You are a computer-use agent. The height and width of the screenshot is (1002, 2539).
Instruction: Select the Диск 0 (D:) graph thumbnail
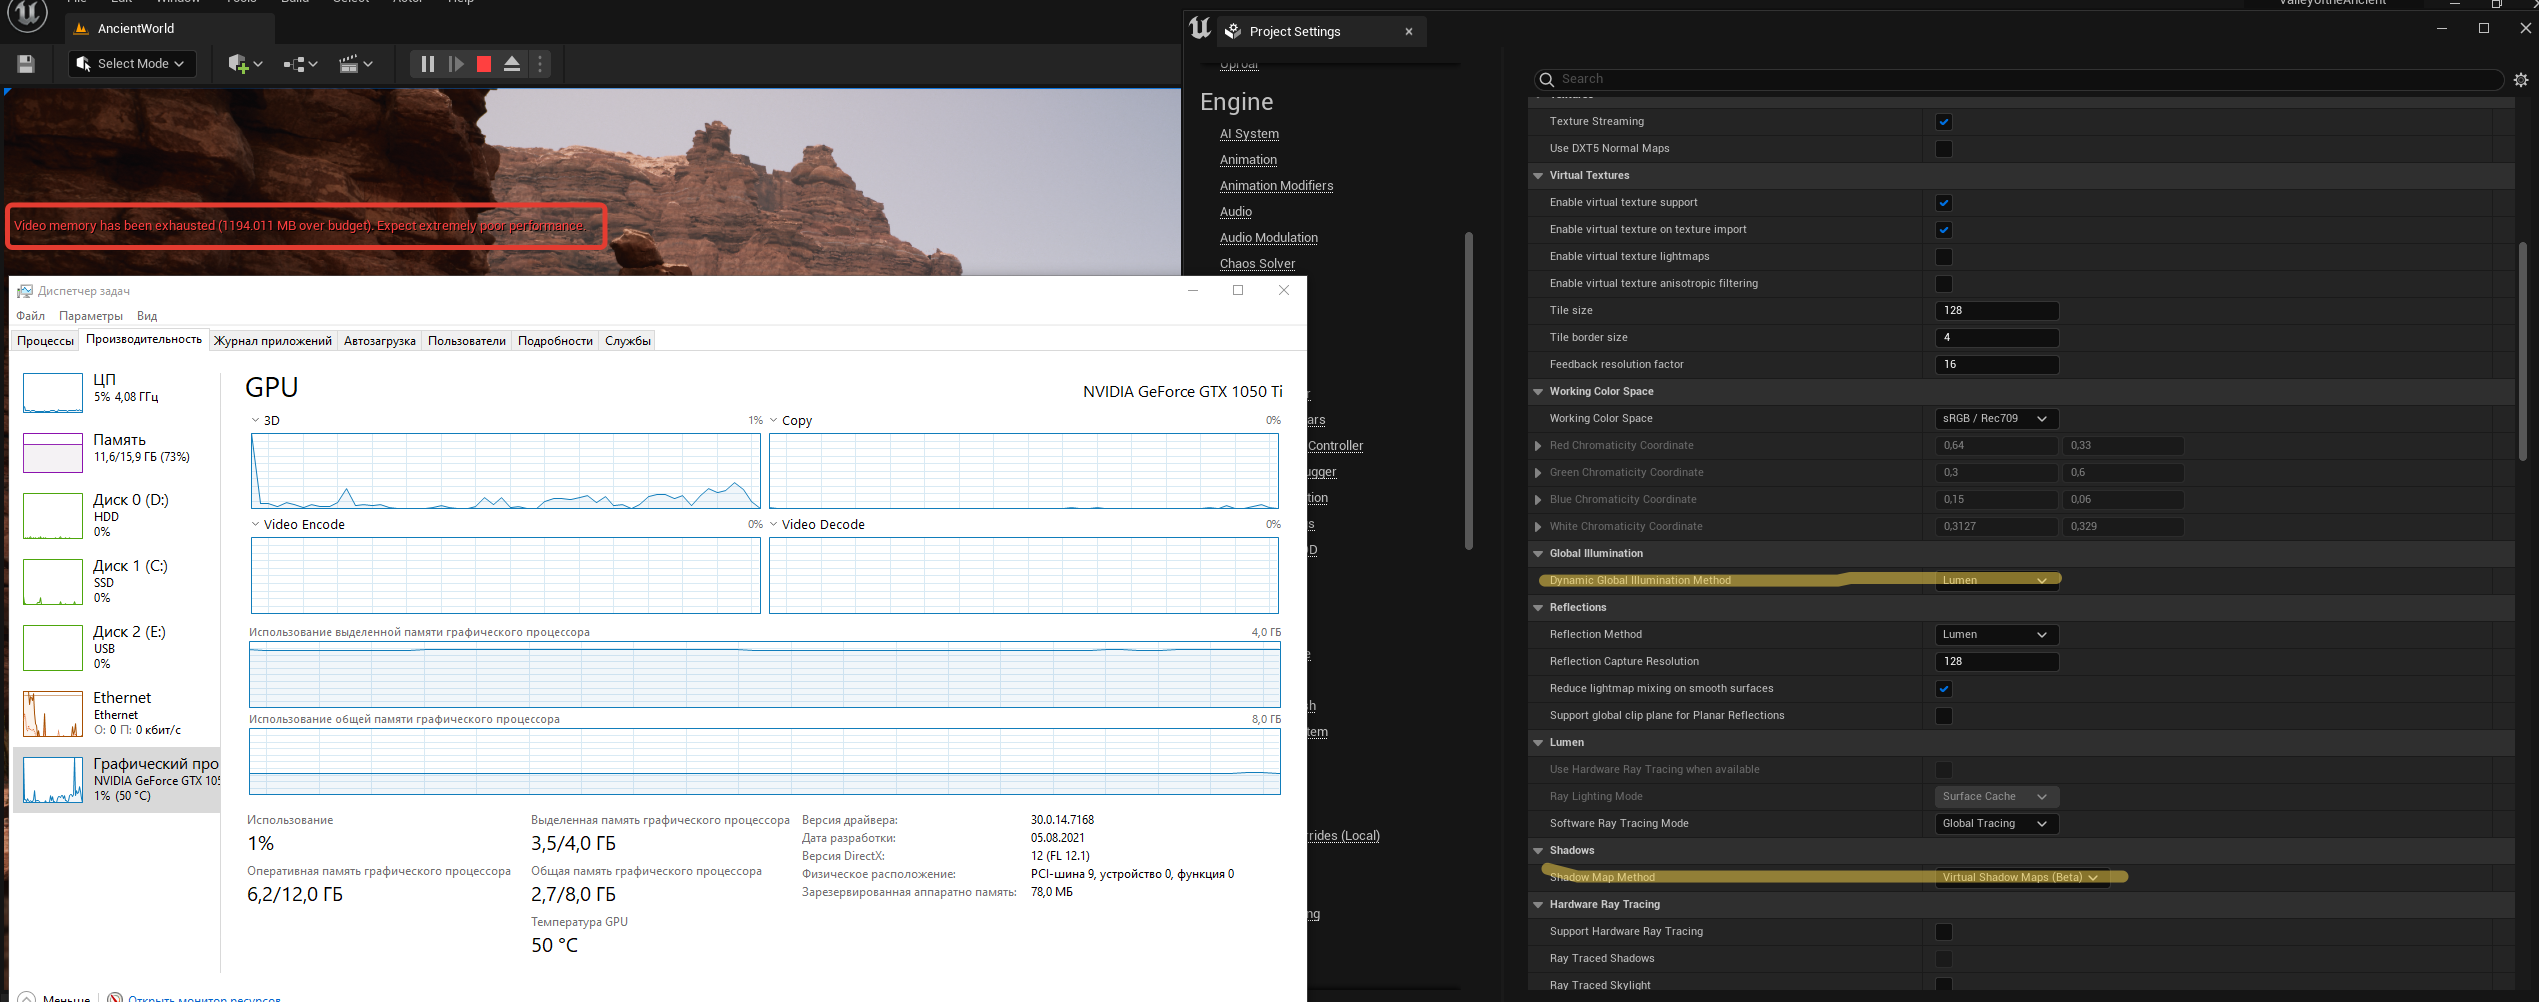pos(53,516)
